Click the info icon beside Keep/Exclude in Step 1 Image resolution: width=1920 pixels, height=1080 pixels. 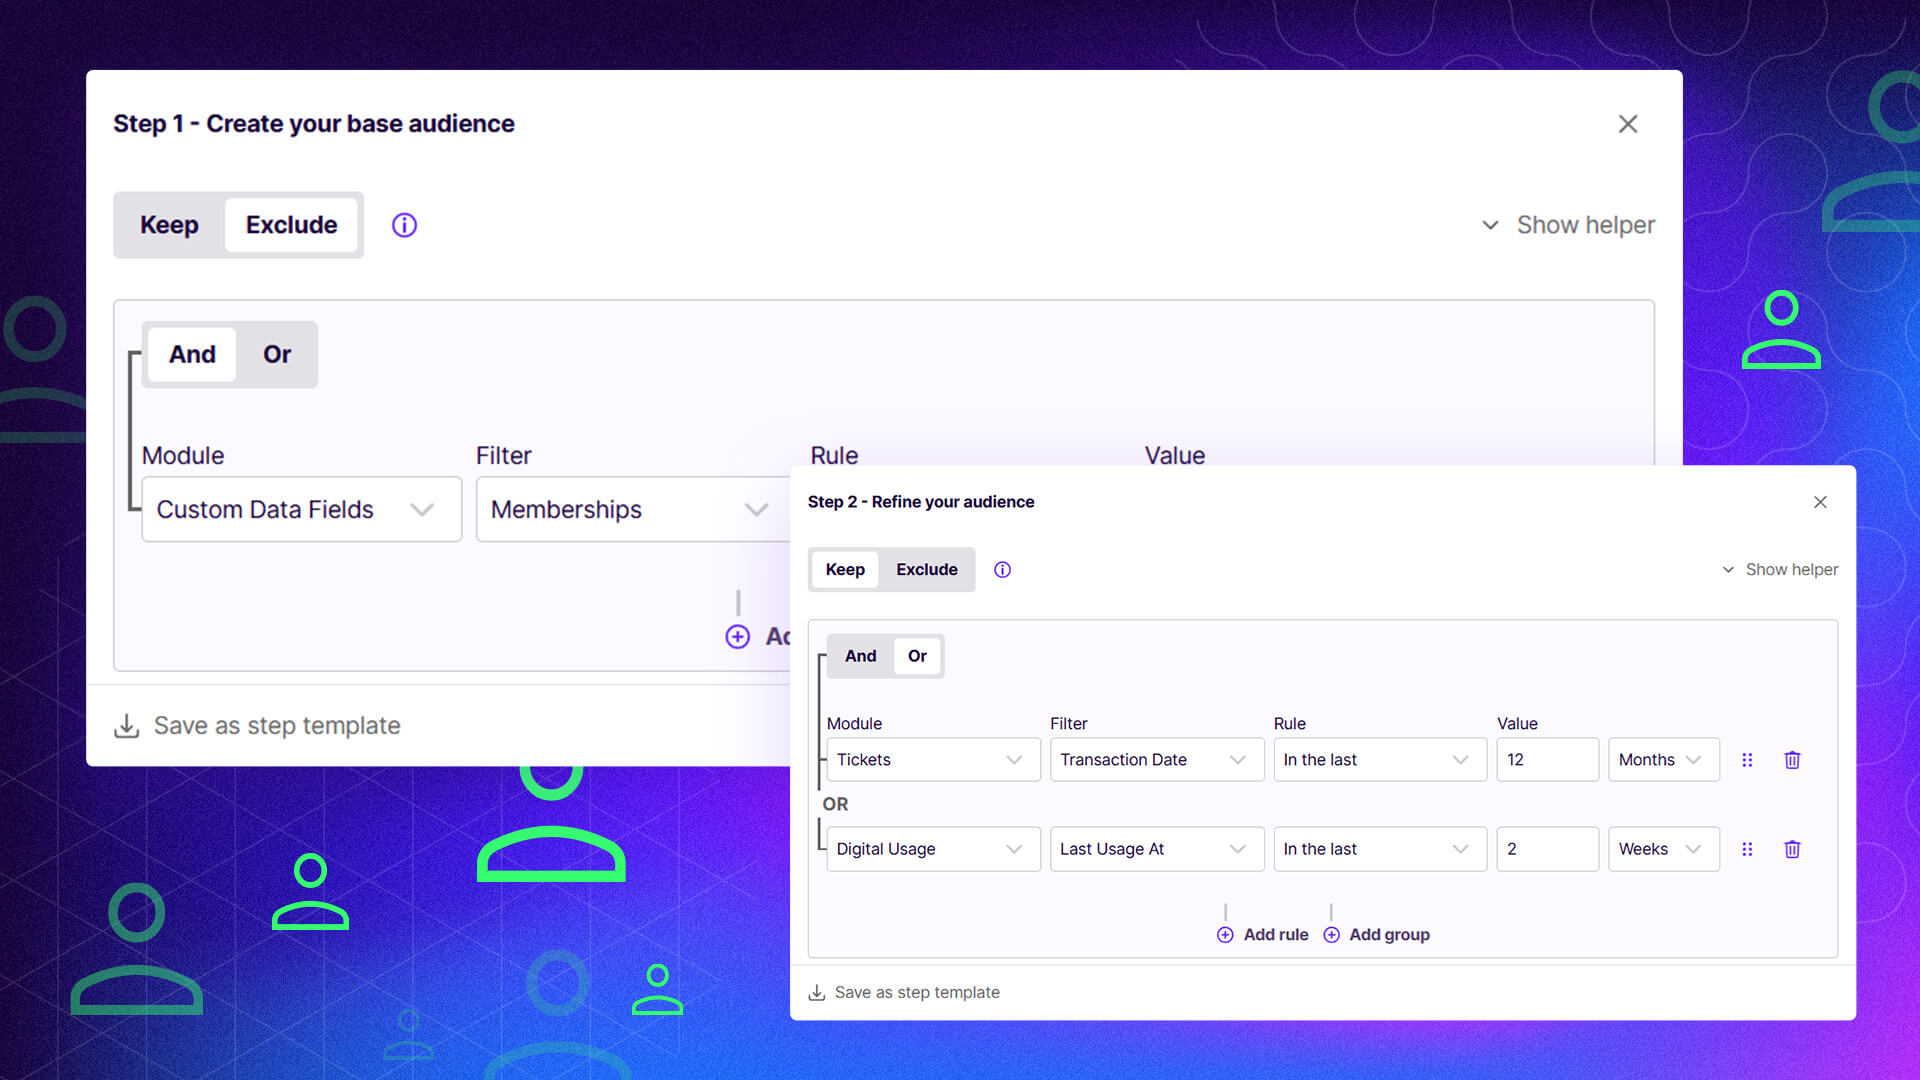point(403,225)
